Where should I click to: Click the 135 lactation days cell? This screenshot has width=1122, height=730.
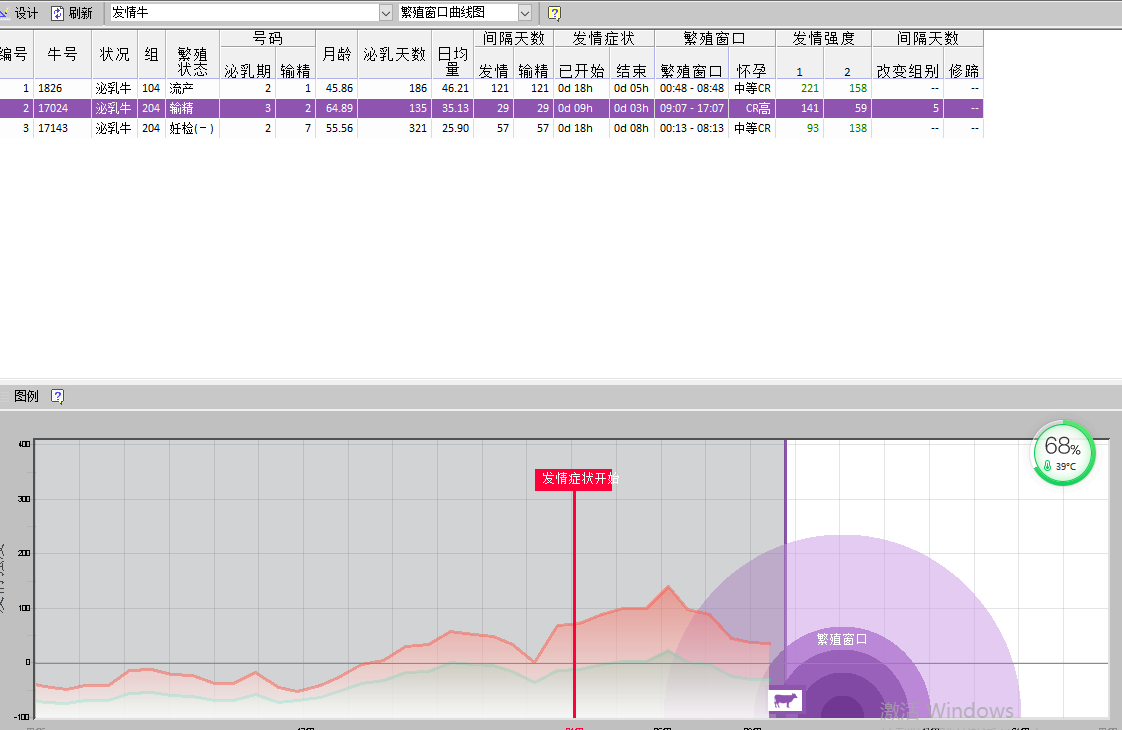[x=394, y=108]
